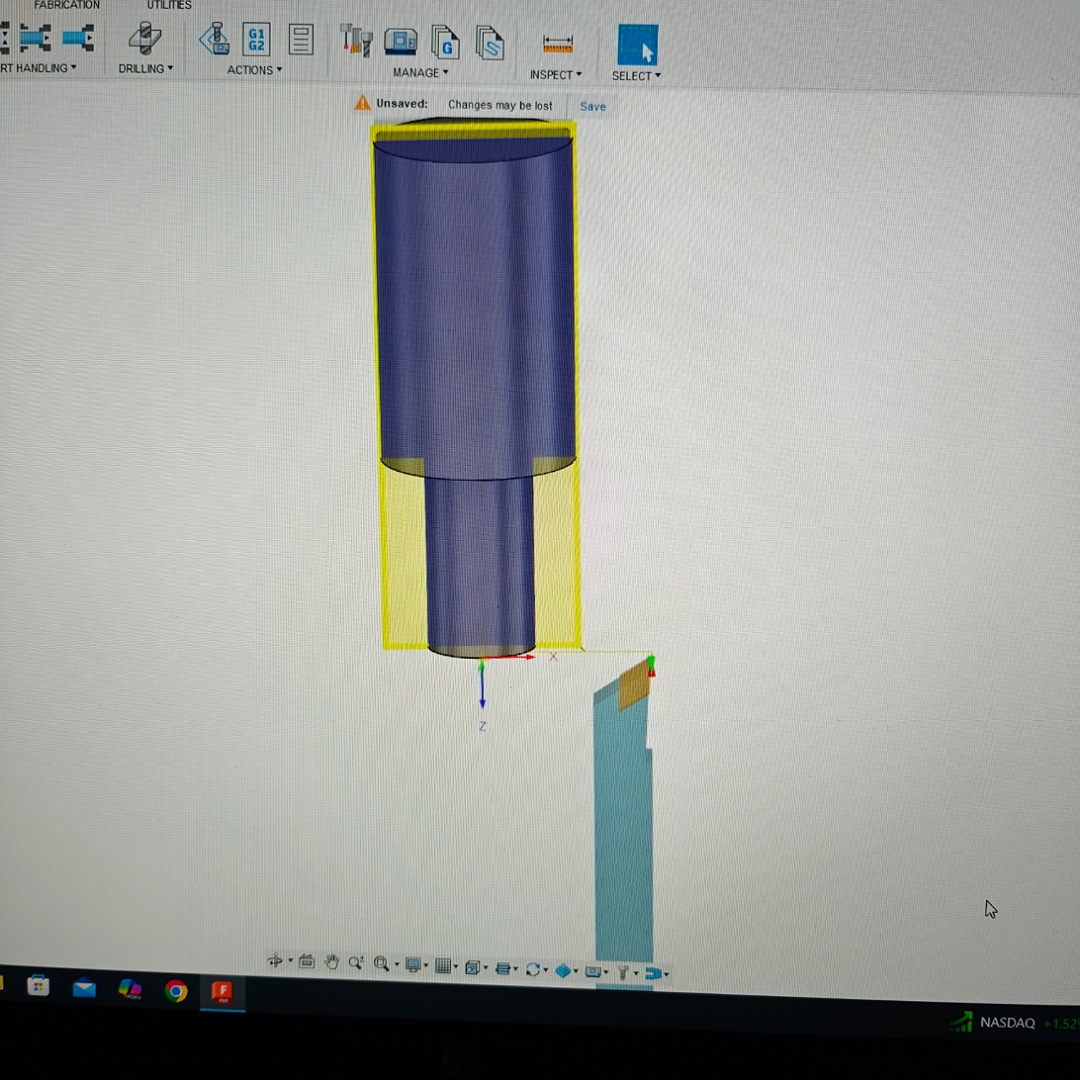The image size is (1080, 1080).
Task: Open Google Chrome from the taskbar
Action: (176, 991)
